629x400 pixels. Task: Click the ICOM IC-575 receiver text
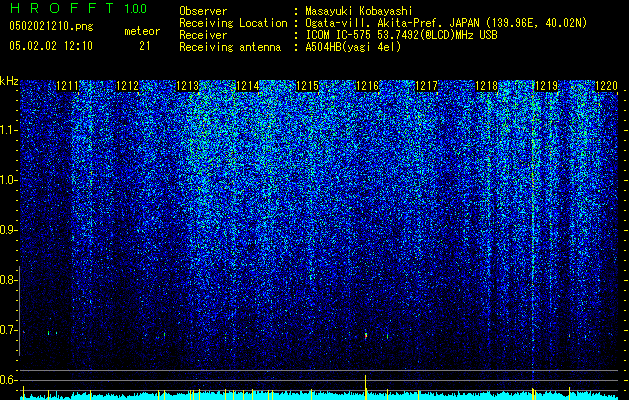coord(401,35)
